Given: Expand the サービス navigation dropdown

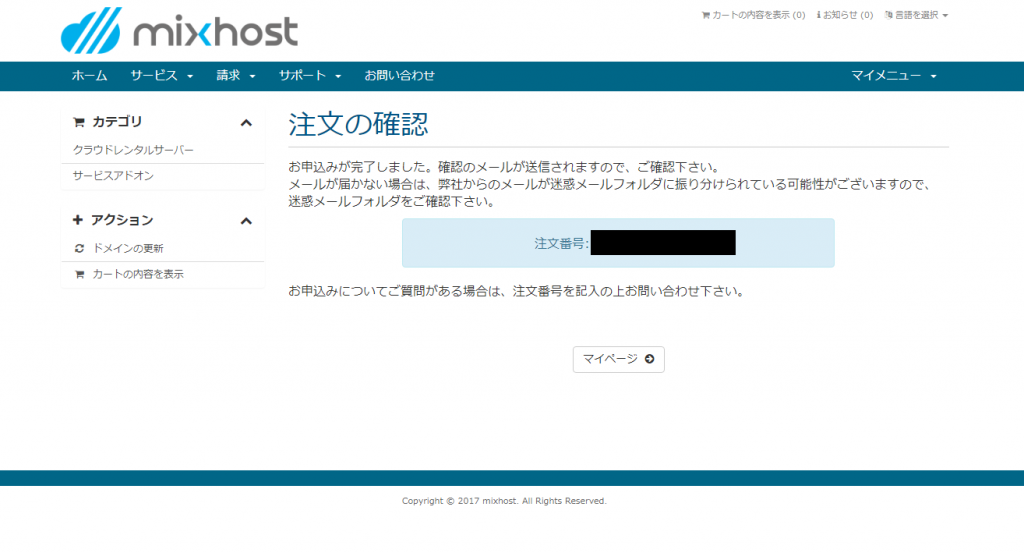Looking at the screenshot, I should click(x=161, y=76).
